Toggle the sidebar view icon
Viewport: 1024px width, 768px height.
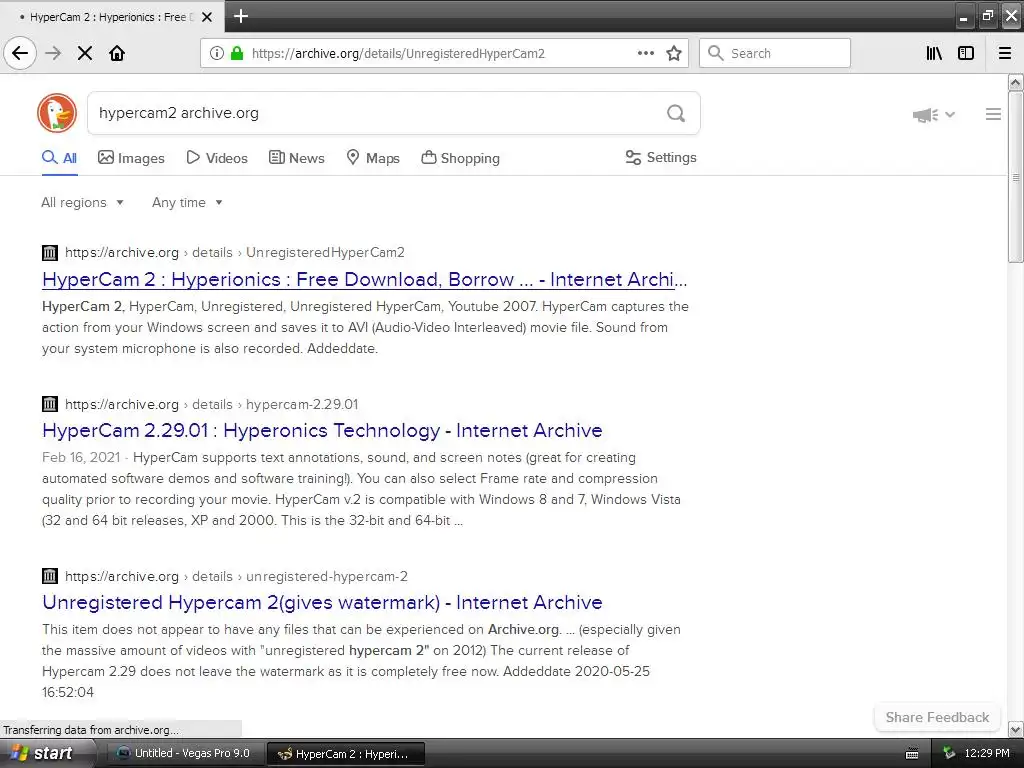point(966,53)
